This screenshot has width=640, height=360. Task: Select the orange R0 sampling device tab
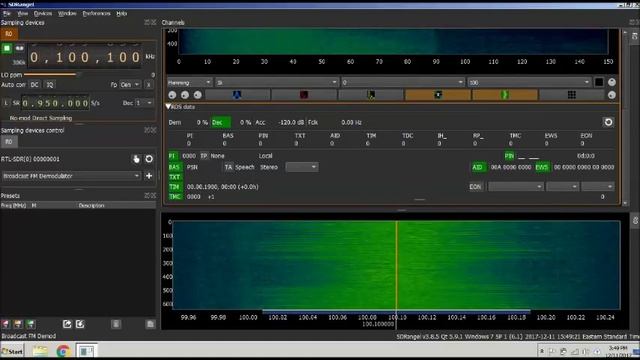coord(9,34)
